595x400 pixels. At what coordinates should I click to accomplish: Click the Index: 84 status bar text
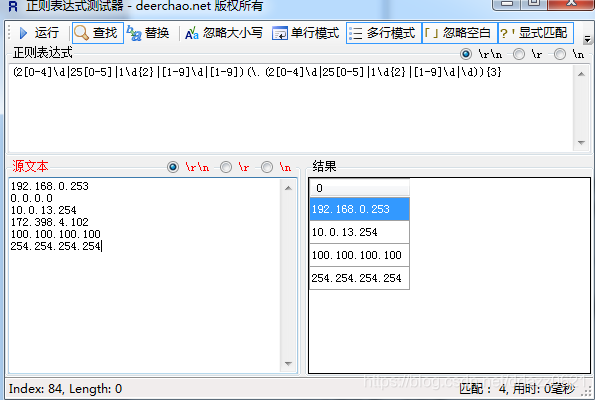(65, 389)
